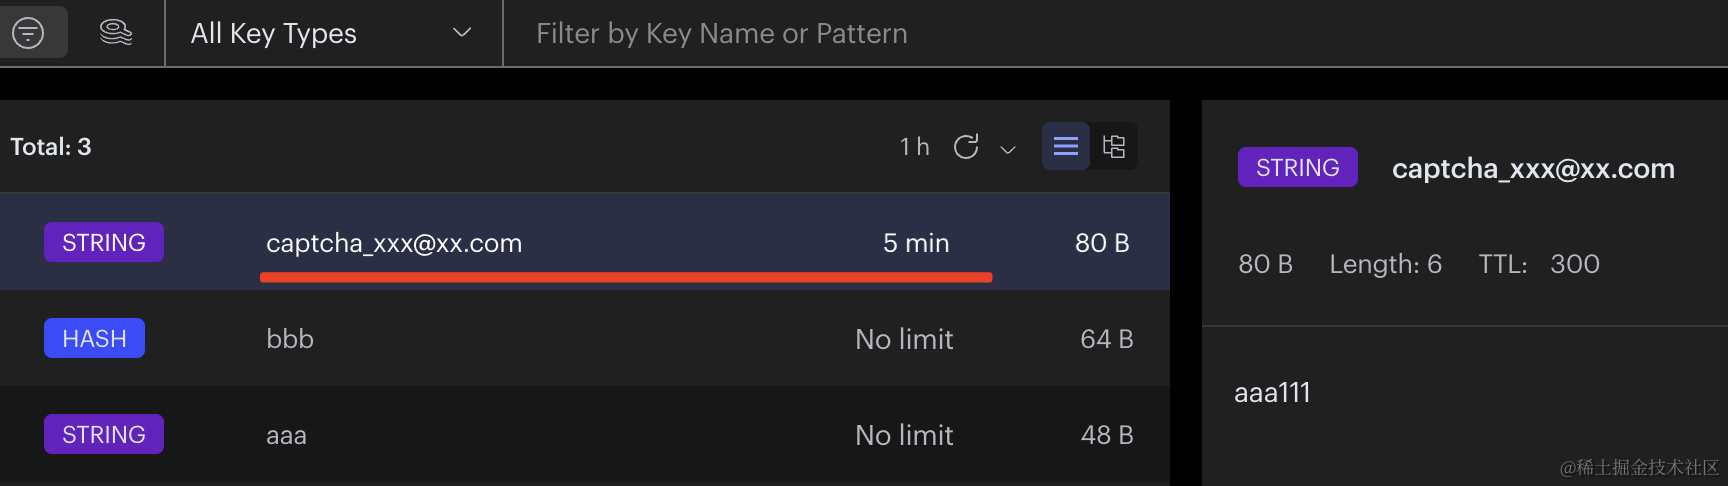This screenshot has height=486, width=1728.
Task: Open the All Key Types dropdown
Action: (332, 33)
